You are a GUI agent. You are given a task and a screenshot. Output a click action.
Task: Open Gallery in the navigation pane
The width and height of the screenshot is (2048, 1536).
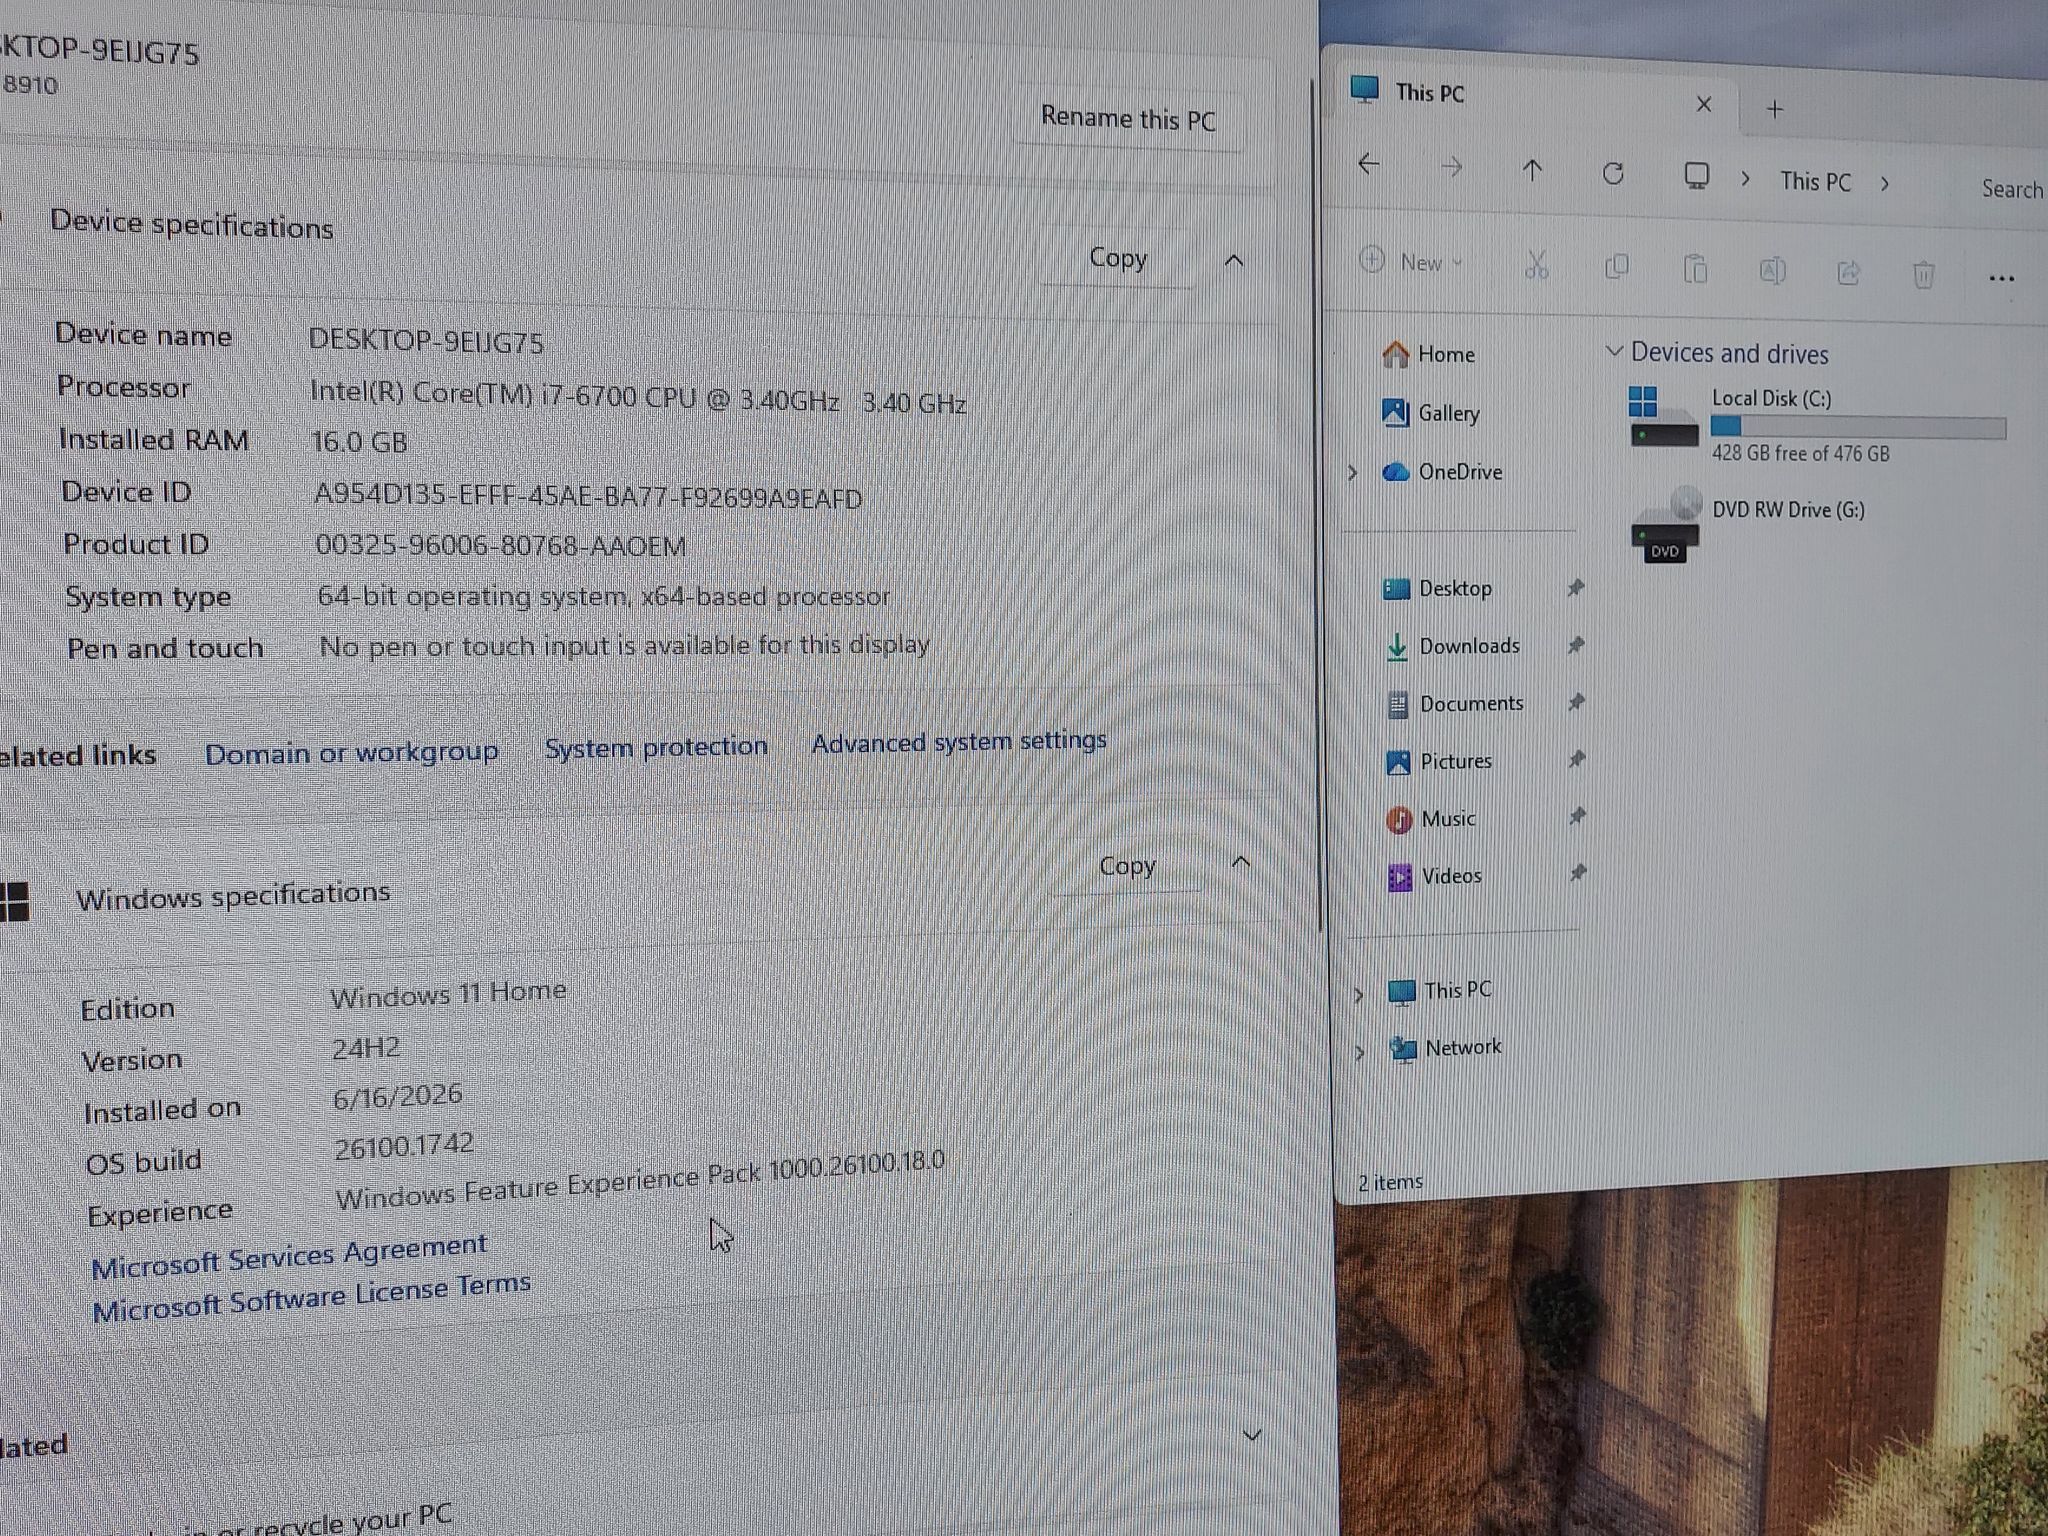coord(1430,412)
